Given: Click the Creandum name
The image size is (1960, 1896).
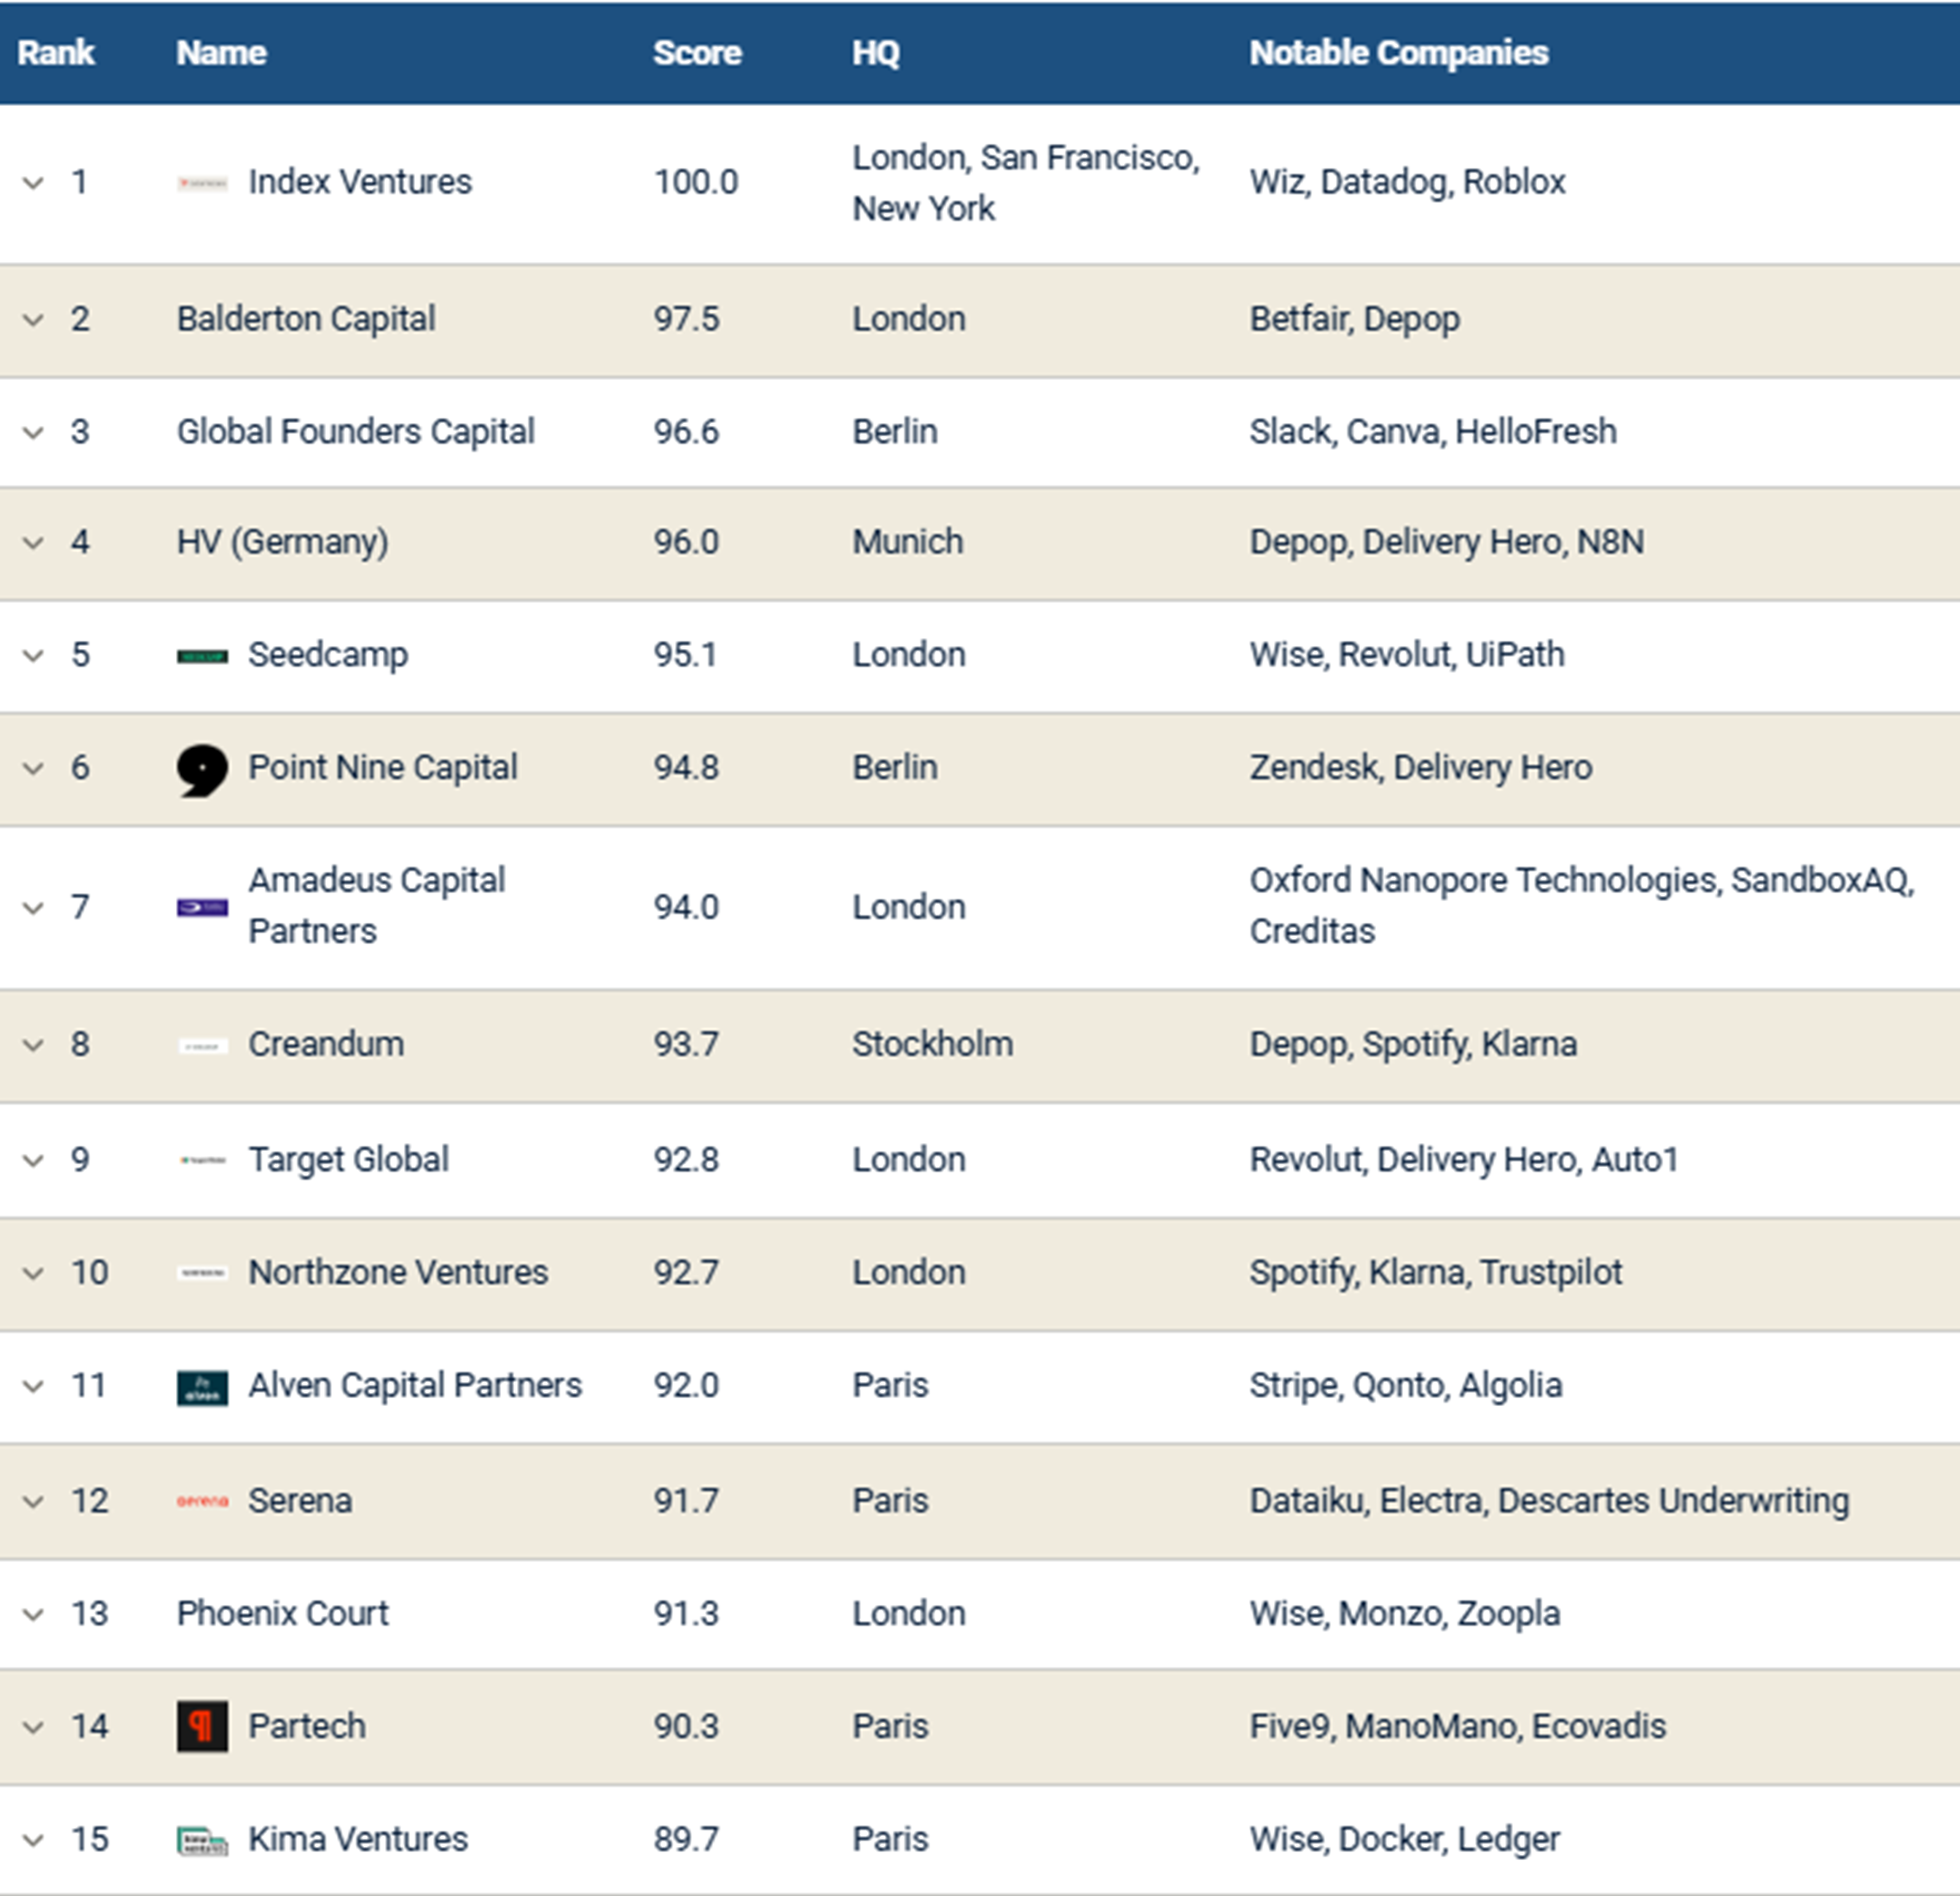Looking at the screenshot, I should click(x=326, y=1044).
